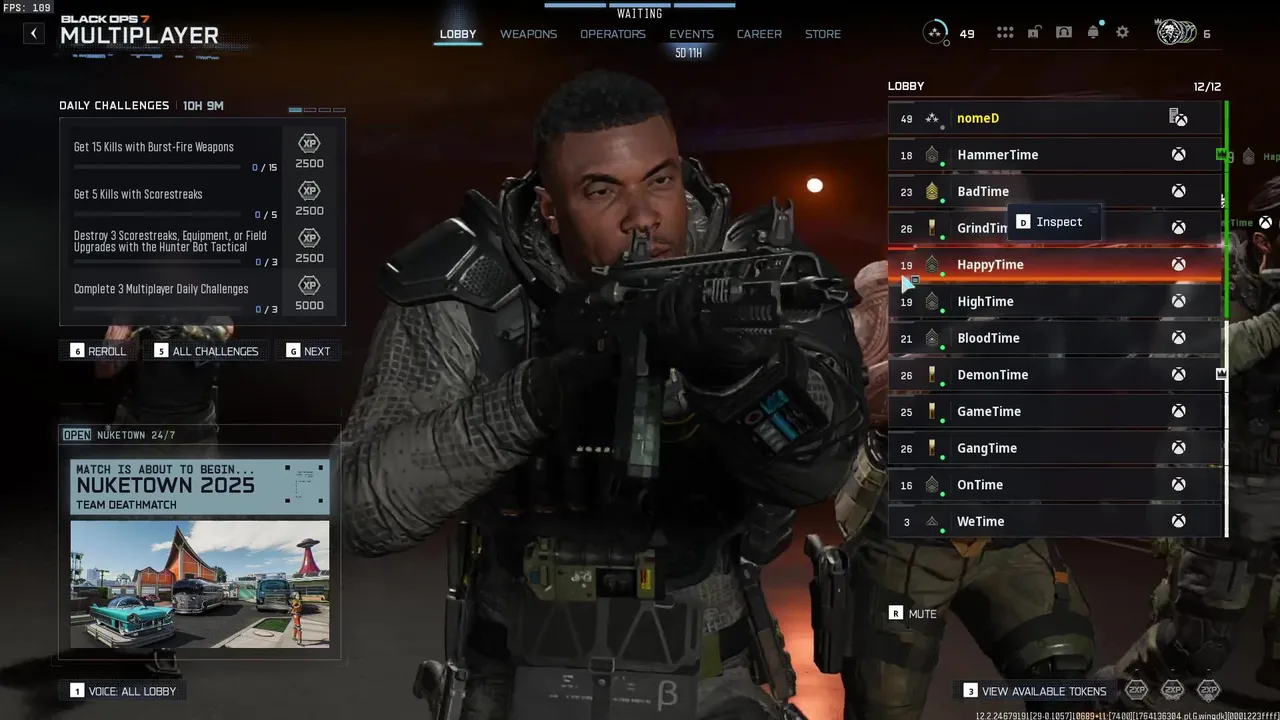Image resolution: width=1280 pixels, height=720 pixels.
Task: Click GangTime's Xbox platform icon
Action: 1179,448
